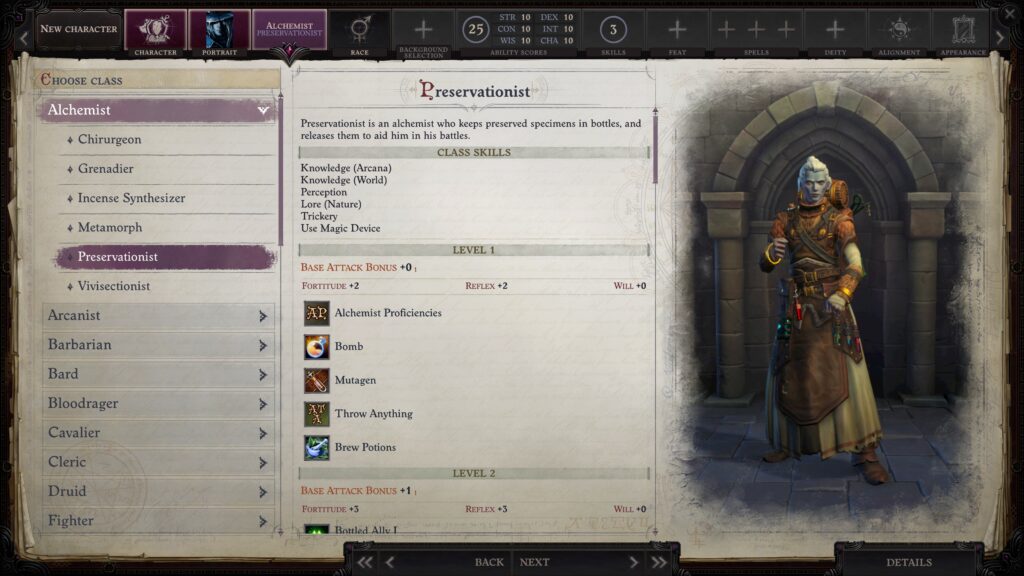Open the Spells plus icons
This screenshot has width=1024, height=576.
(x=756, y=29)
